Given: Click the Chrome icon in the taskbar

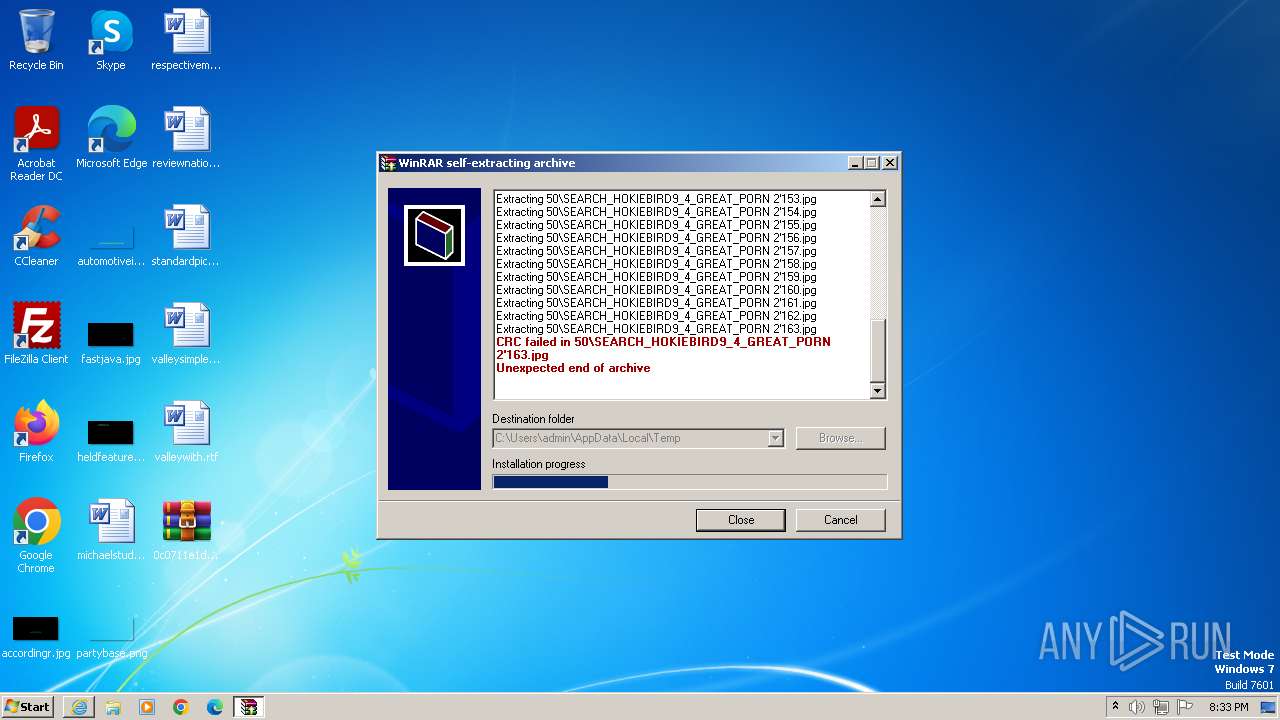Looking at the screenshot, I should click(x=181, y=707).
